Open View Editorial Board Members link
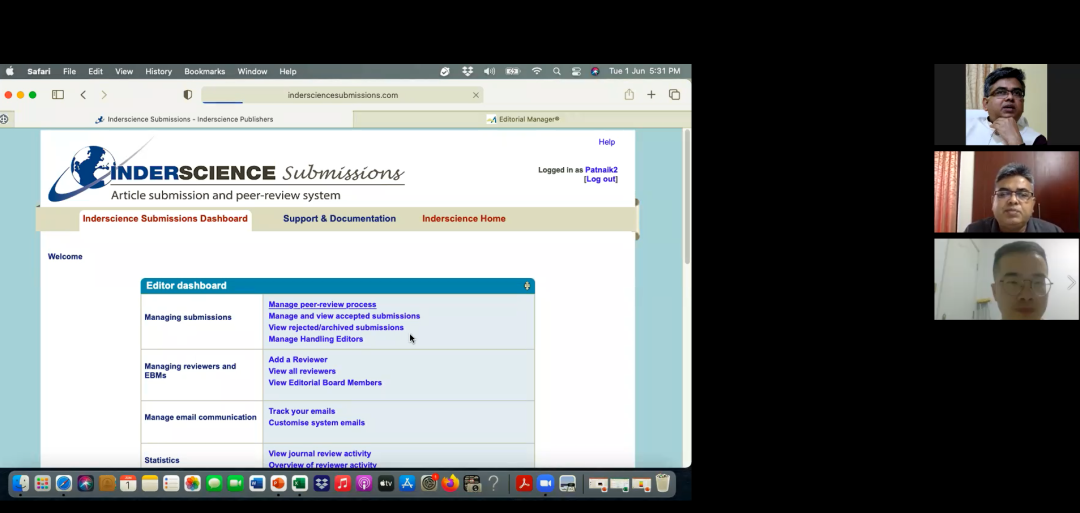Image resolution: width=1080 pixels, height=513 pixels. tap(325, 383)
